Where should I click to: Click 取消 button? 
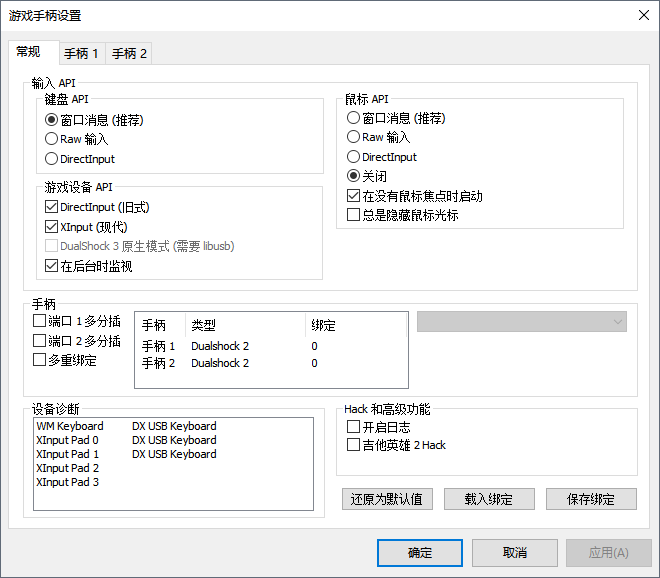click(x=515, y=552)
